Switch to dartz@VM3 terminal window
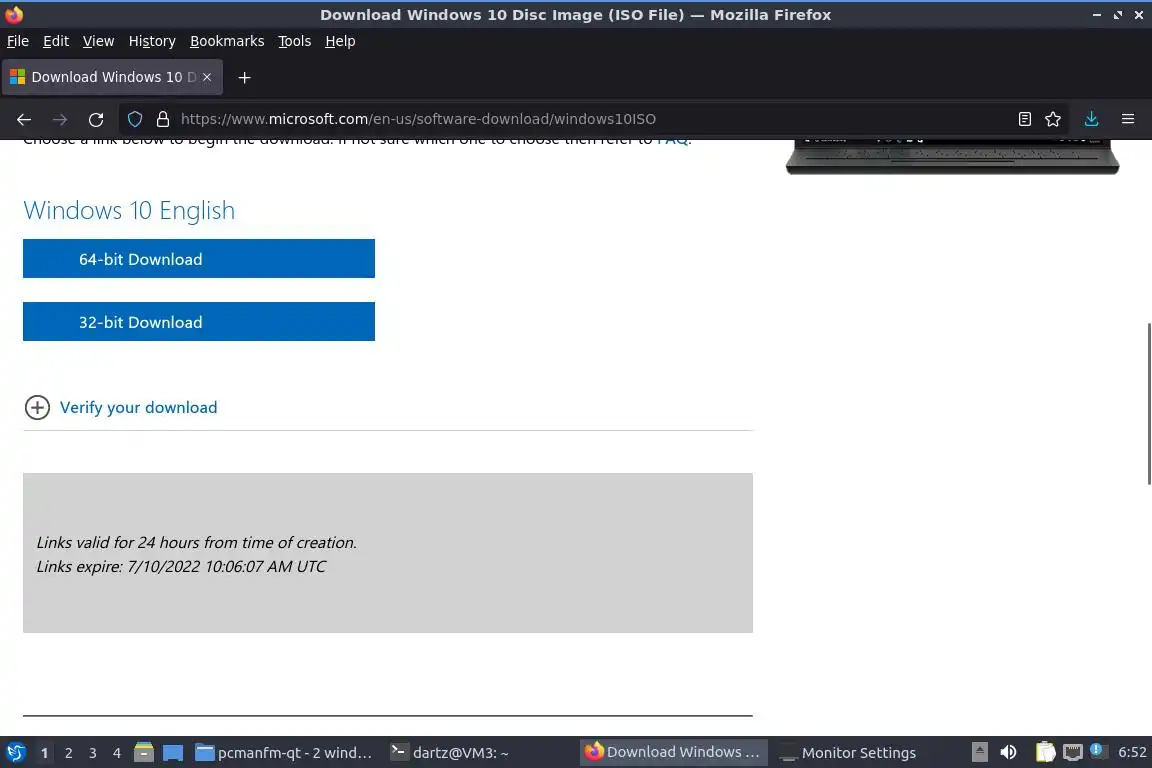Image resolution: width=1152 pixels, height=768 pixels. (x=449, y=753)
